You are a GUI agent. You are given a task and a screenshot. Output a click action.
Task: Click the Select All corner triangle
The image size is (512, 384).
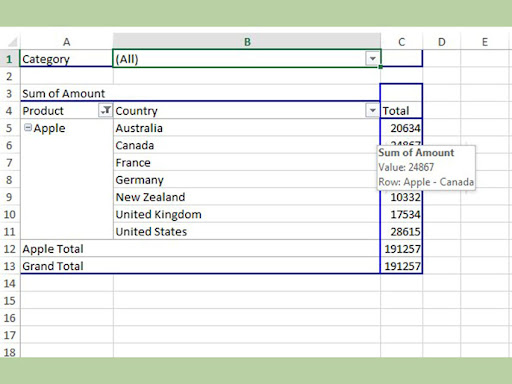pos(13,42)
